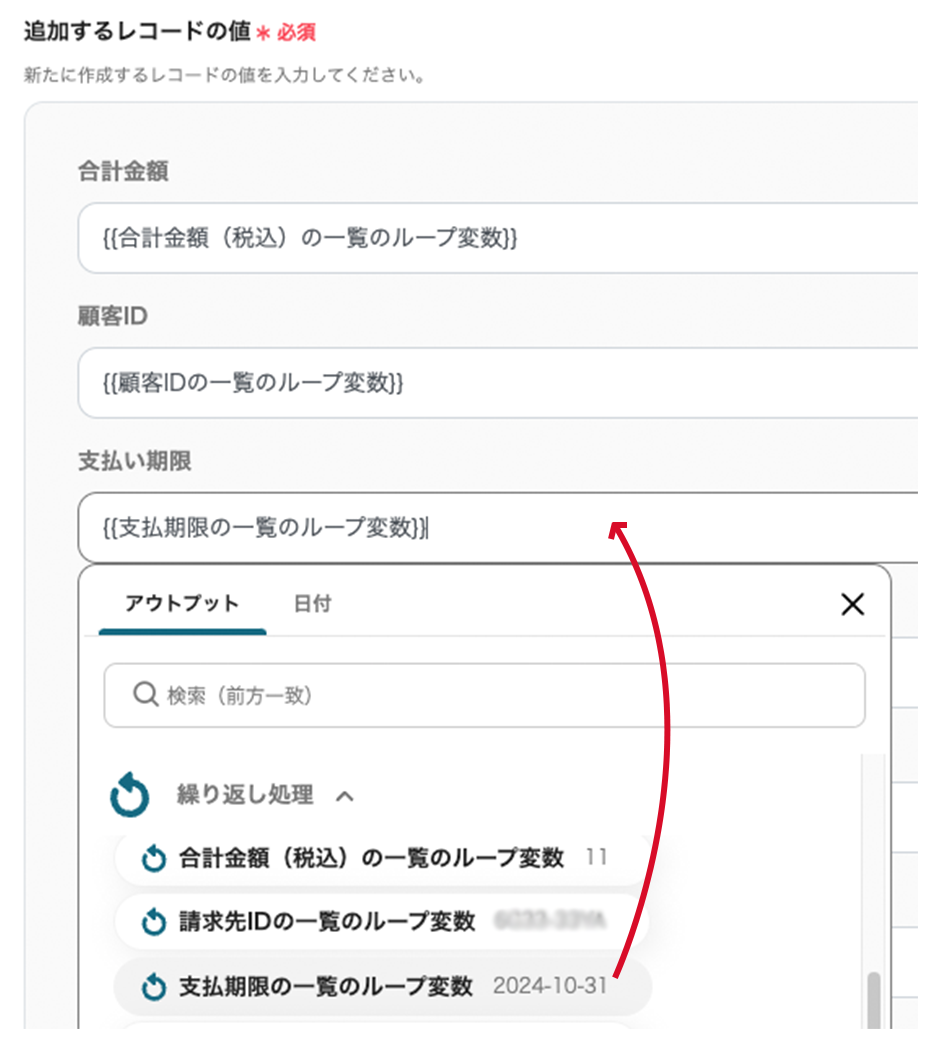Collapse the 繰り返し処理 section chevron
Viewport: 925px width, 1043px height.
[x=345, y=796]
